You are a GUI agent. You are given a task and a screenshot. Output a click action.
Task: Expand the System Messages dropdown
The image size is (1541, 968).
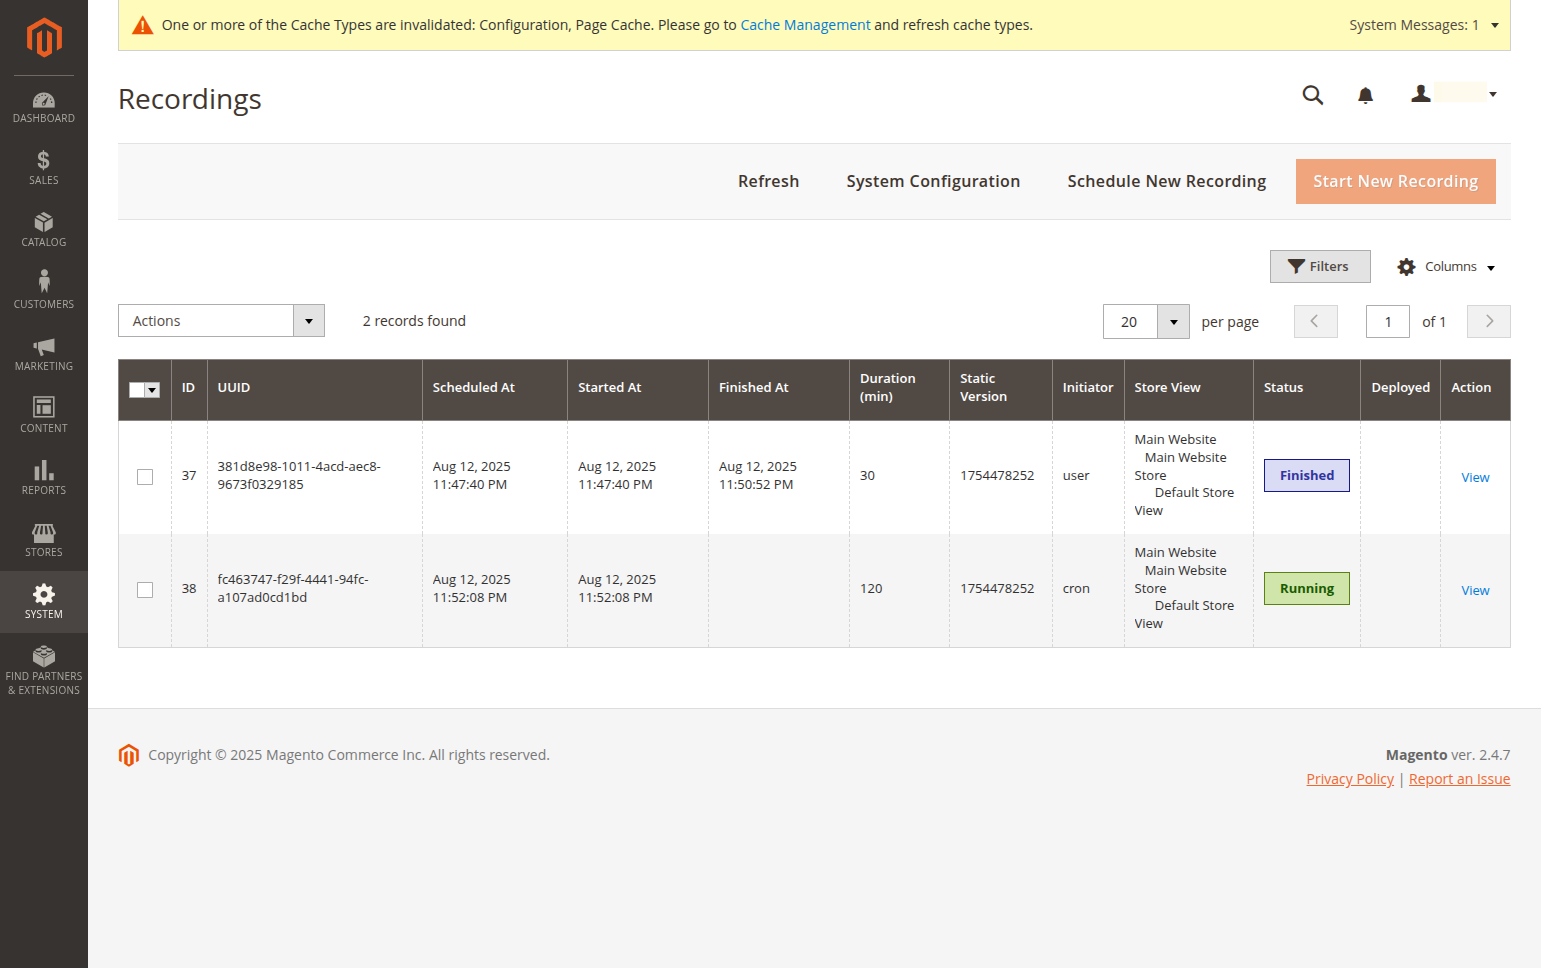[x=1424, y=25]
